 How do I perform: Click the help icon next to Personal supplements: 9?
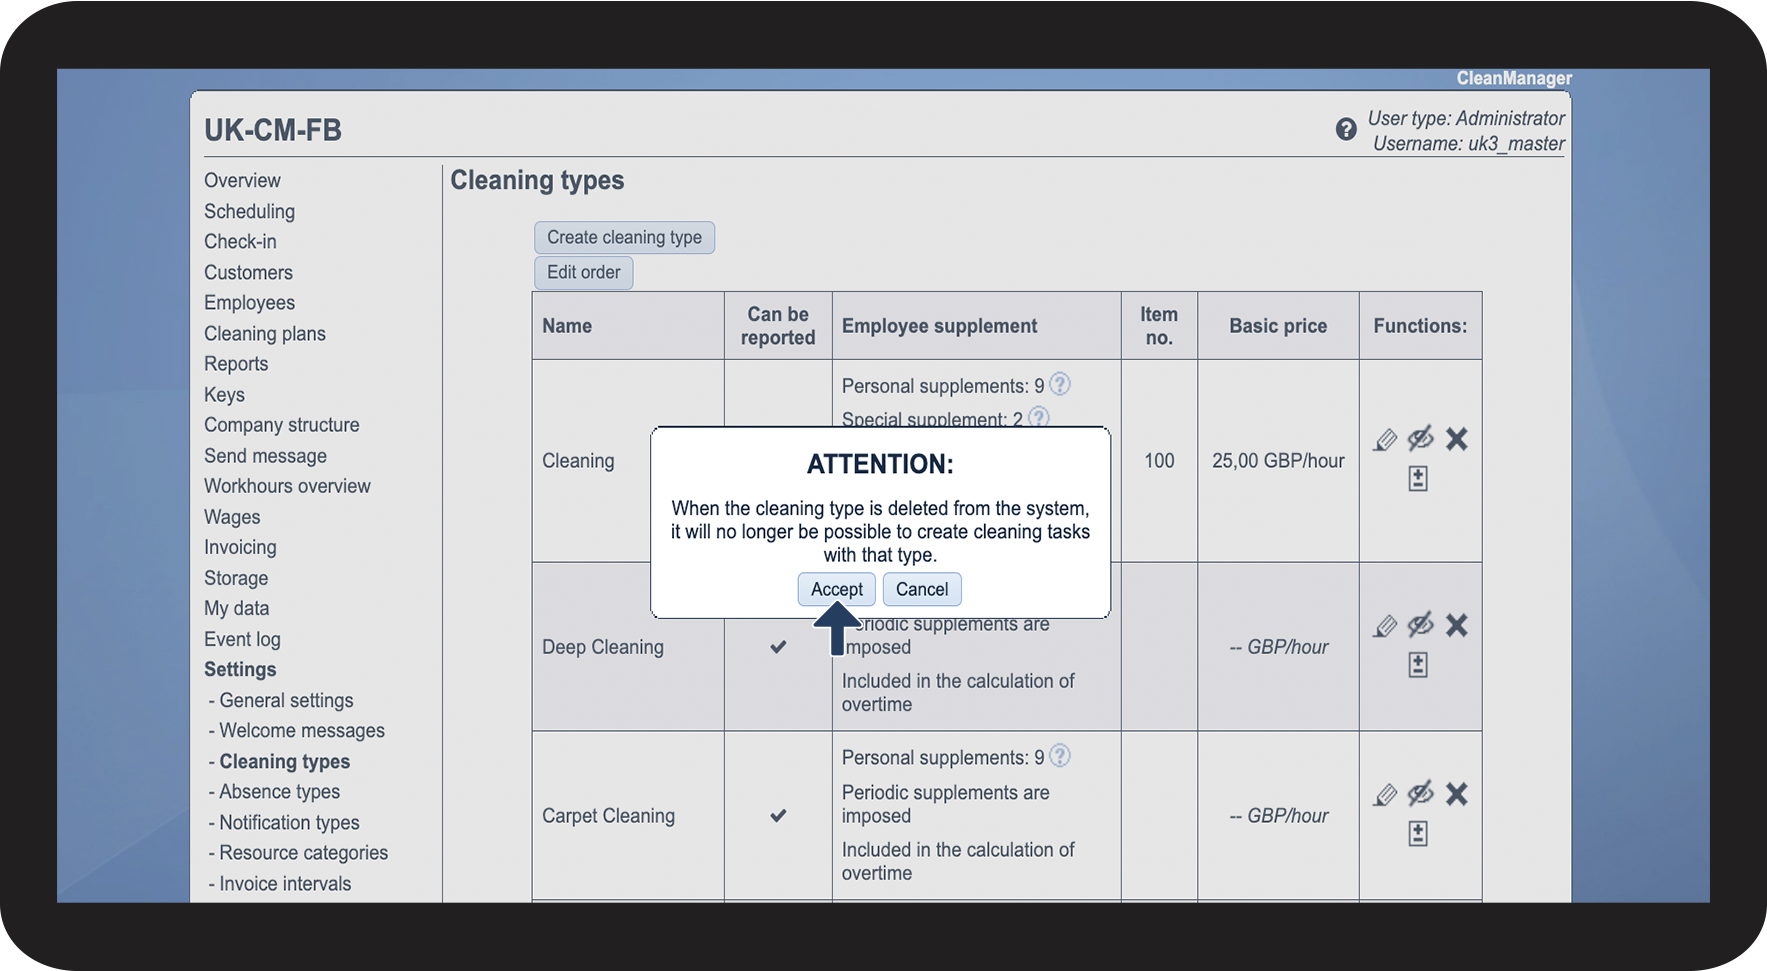[1061, 384]
